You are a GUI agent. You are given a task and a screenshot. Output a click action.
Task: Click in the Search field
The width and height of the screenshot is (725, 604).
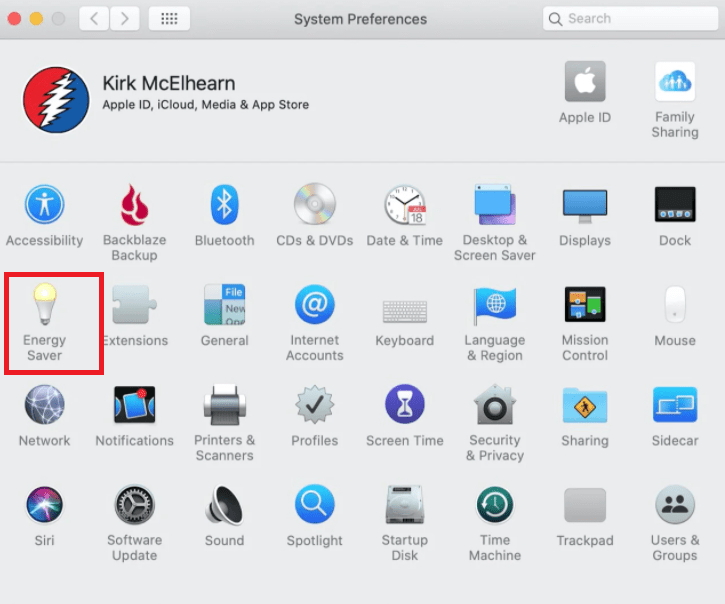point(635,19)
